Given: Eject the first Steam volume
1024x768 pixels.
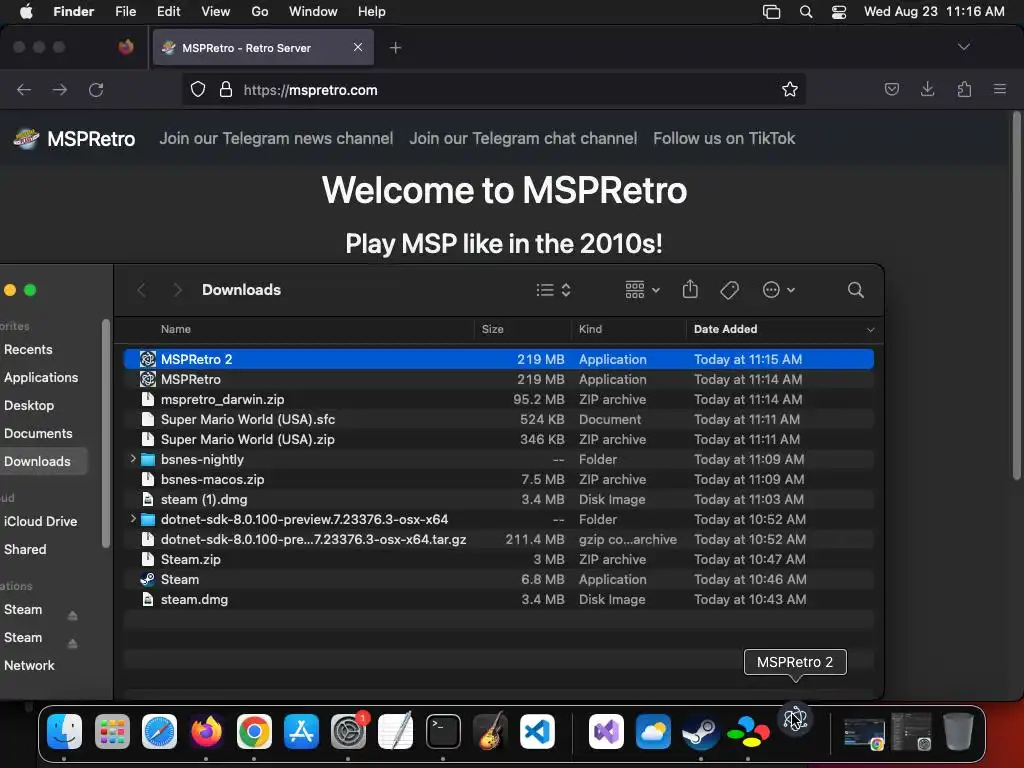Looking at the screenshot, I should [72, 615].
